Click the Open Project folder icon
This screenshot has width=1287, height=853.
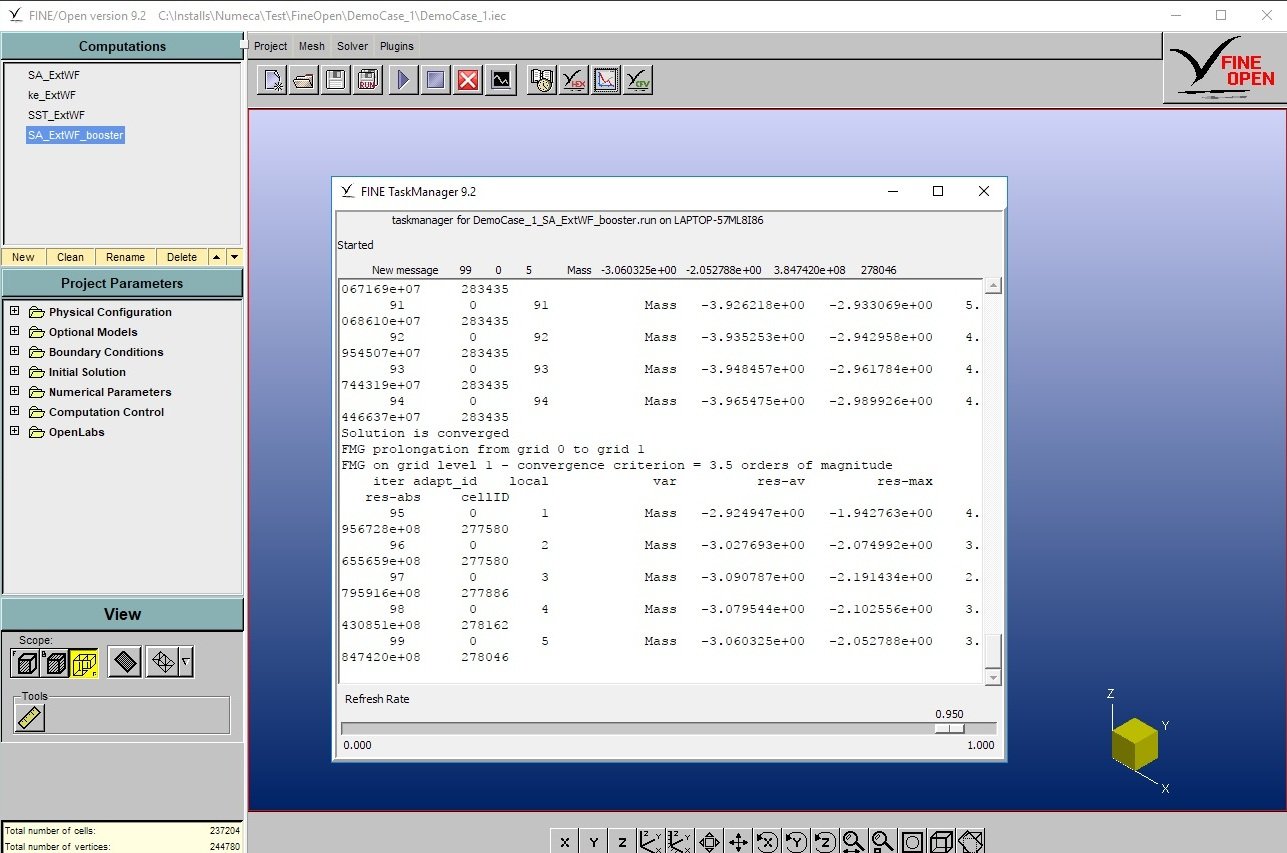[x=304, y=80]
